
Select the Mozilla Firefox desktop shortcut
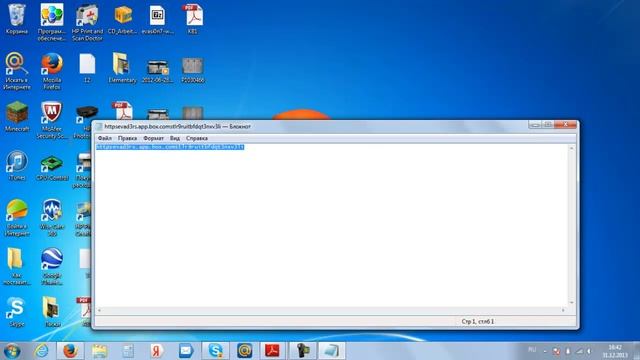tap(52, 71)
